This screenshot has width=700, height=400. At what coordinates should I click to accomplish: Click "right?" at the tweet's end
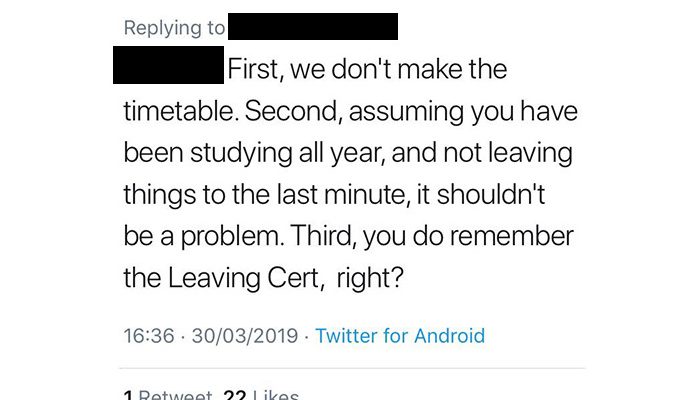click(x=370, y=278)
